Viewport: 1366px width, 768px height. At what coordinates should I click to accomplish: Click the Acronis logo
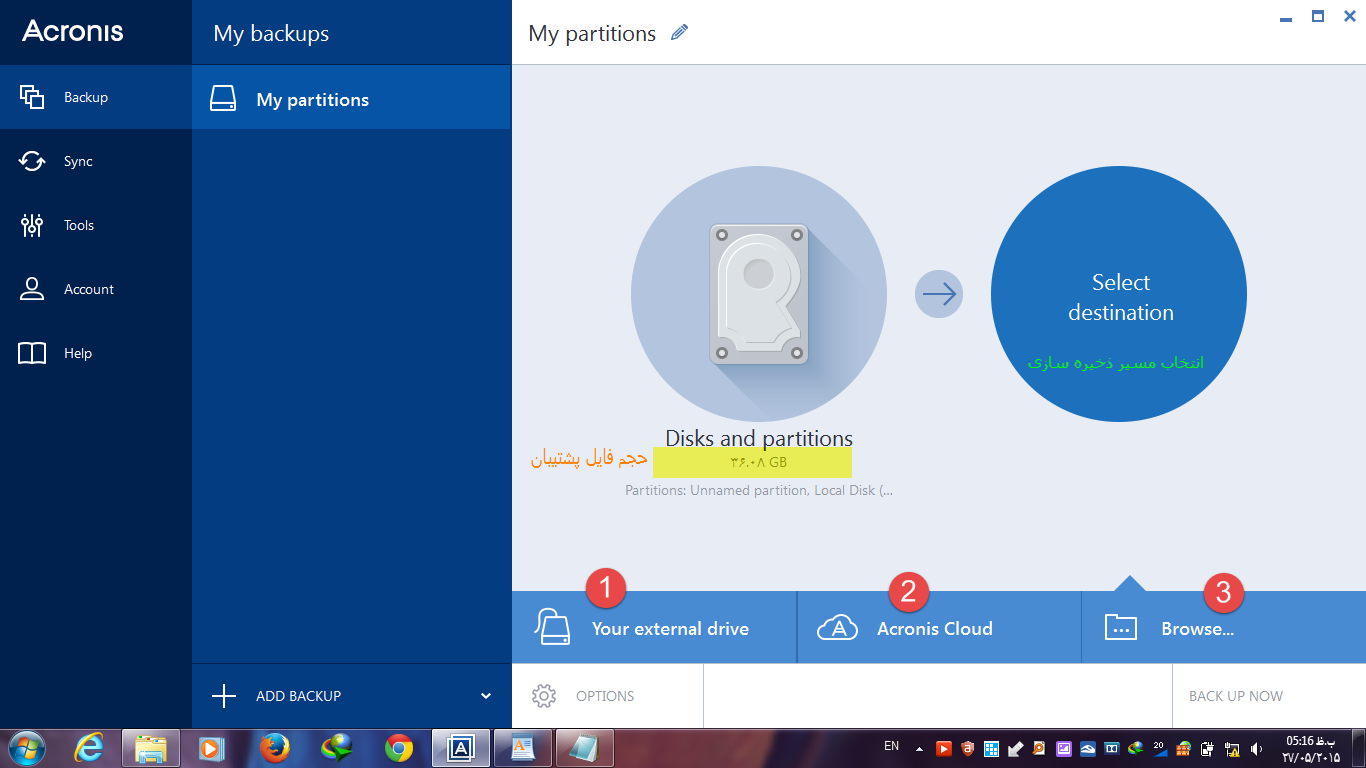click(x=73, y=31)
